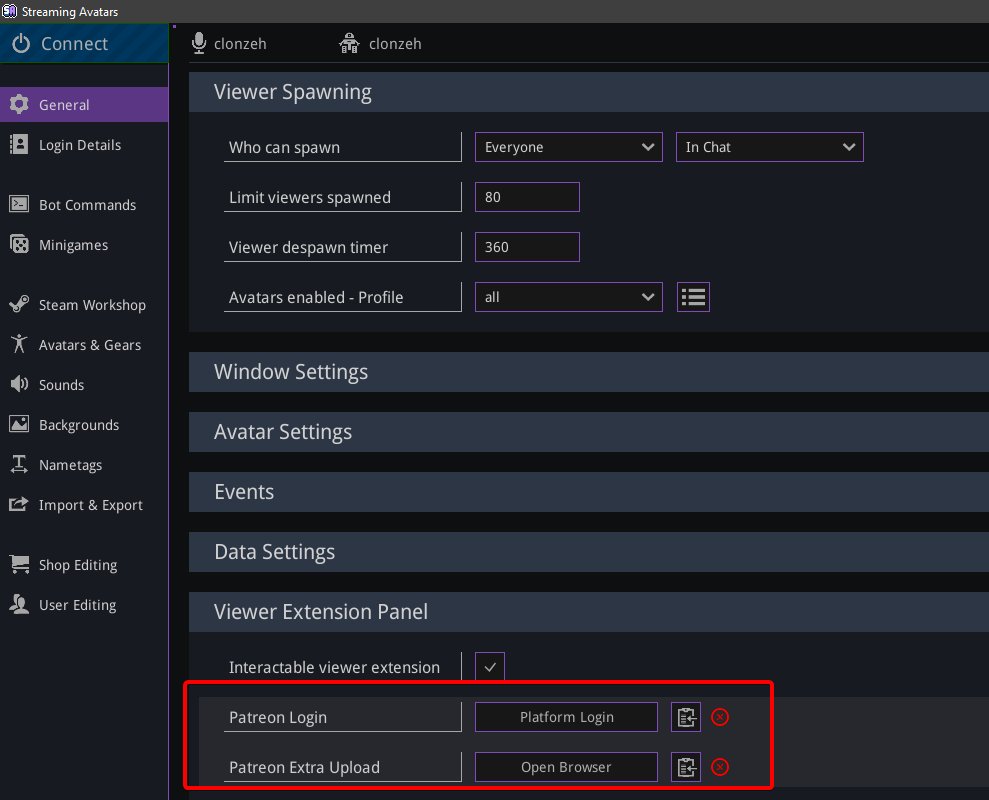Open the Minigames page
The width and height of the screenshot is (989, 800).
pos(84,245)
